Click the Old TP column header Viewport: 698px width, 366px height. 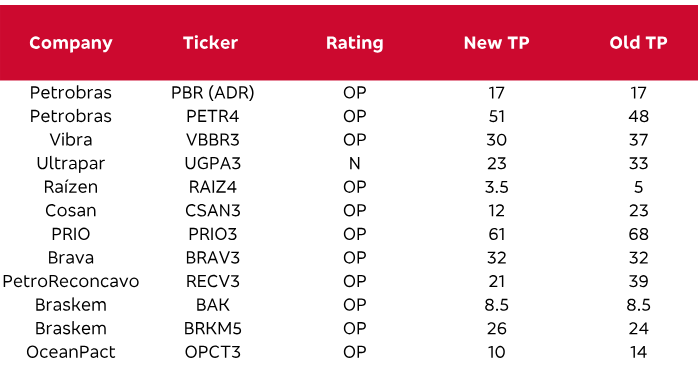tap(638, 43)
